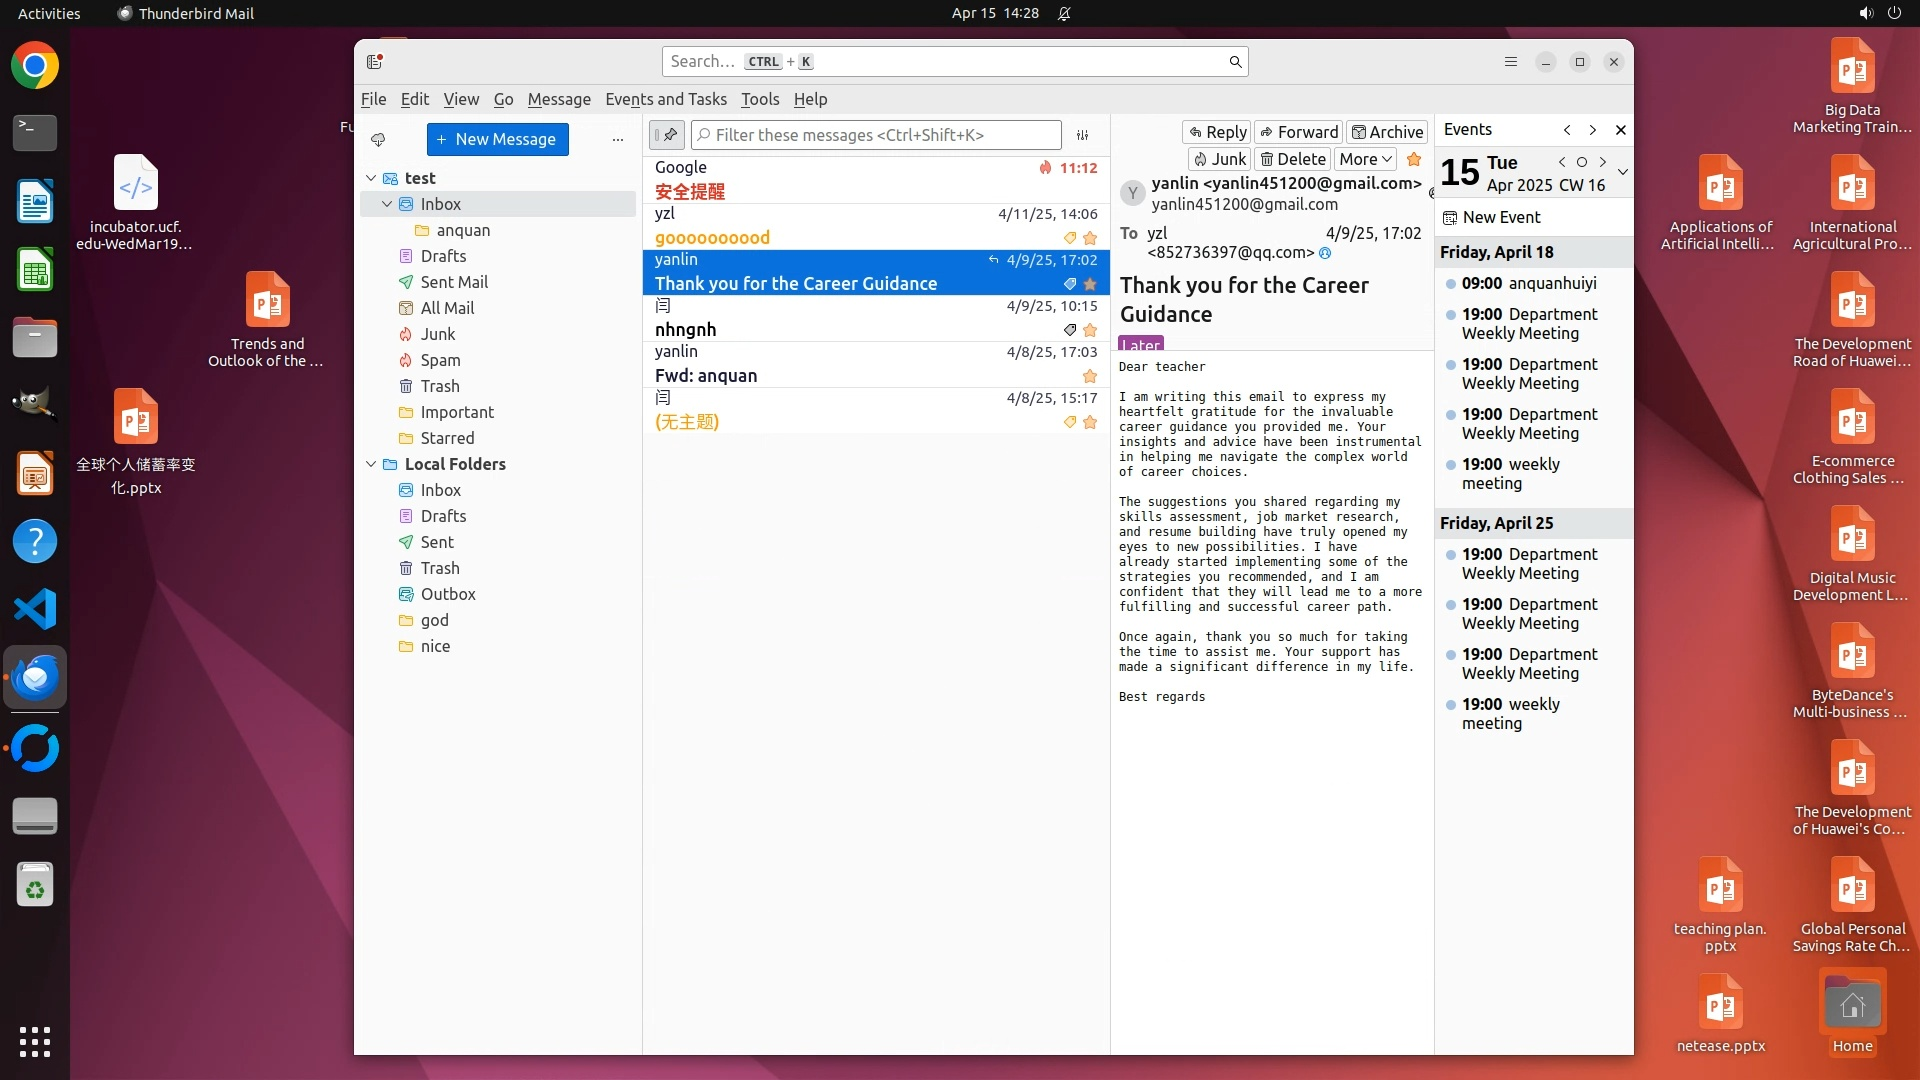Toggle the quick filter pin button
This screenshot has height=1080, width=1920.
667,135
